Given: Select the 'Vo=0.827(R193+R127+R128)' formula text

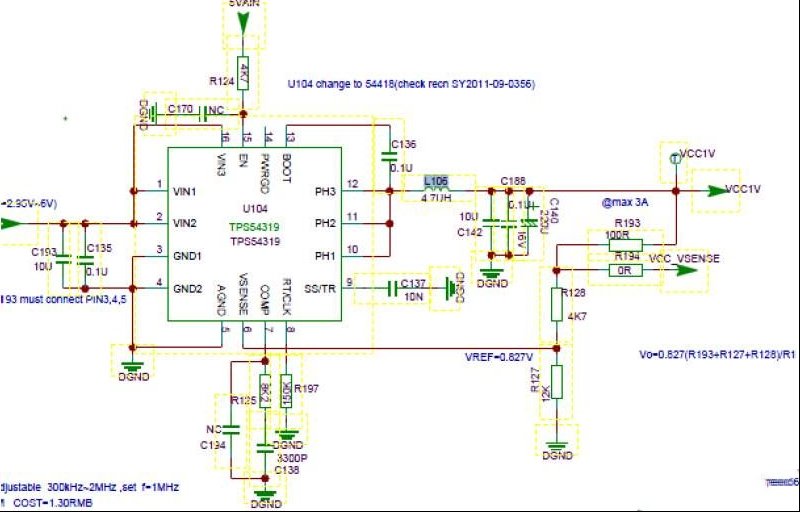Looking at the screenshot, I should pos(717,354).
